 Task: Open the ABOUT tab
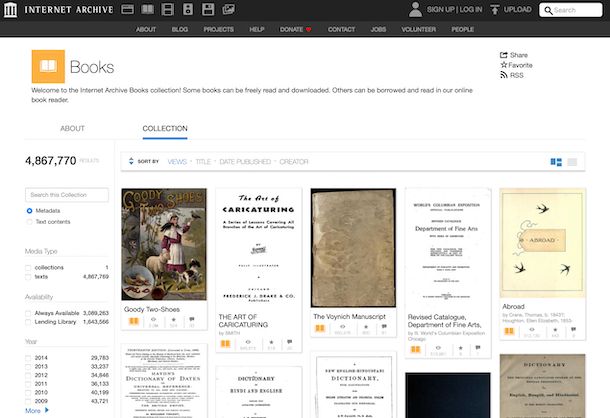pyautogui.click(x=72, y=128)
